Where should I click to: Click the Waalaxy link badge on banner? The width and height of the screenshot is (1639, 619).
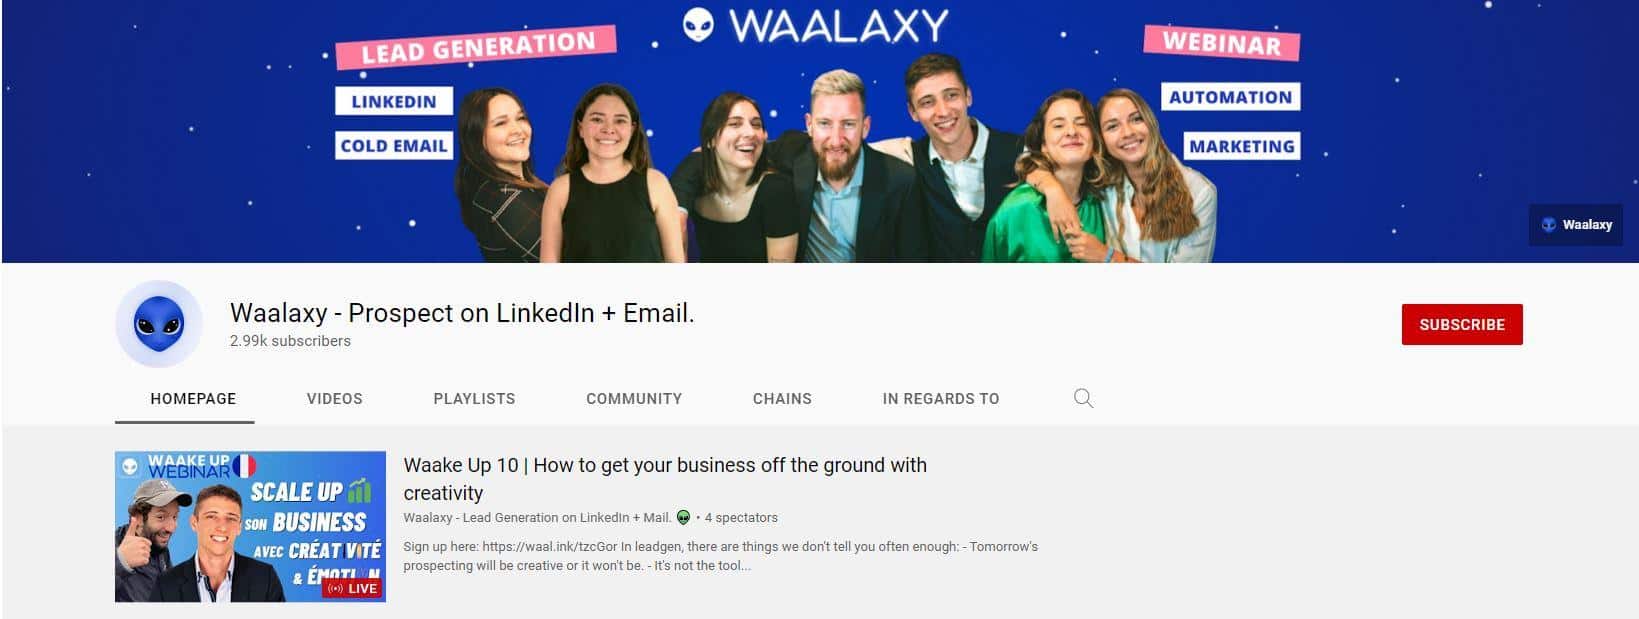click(1576, 225)
